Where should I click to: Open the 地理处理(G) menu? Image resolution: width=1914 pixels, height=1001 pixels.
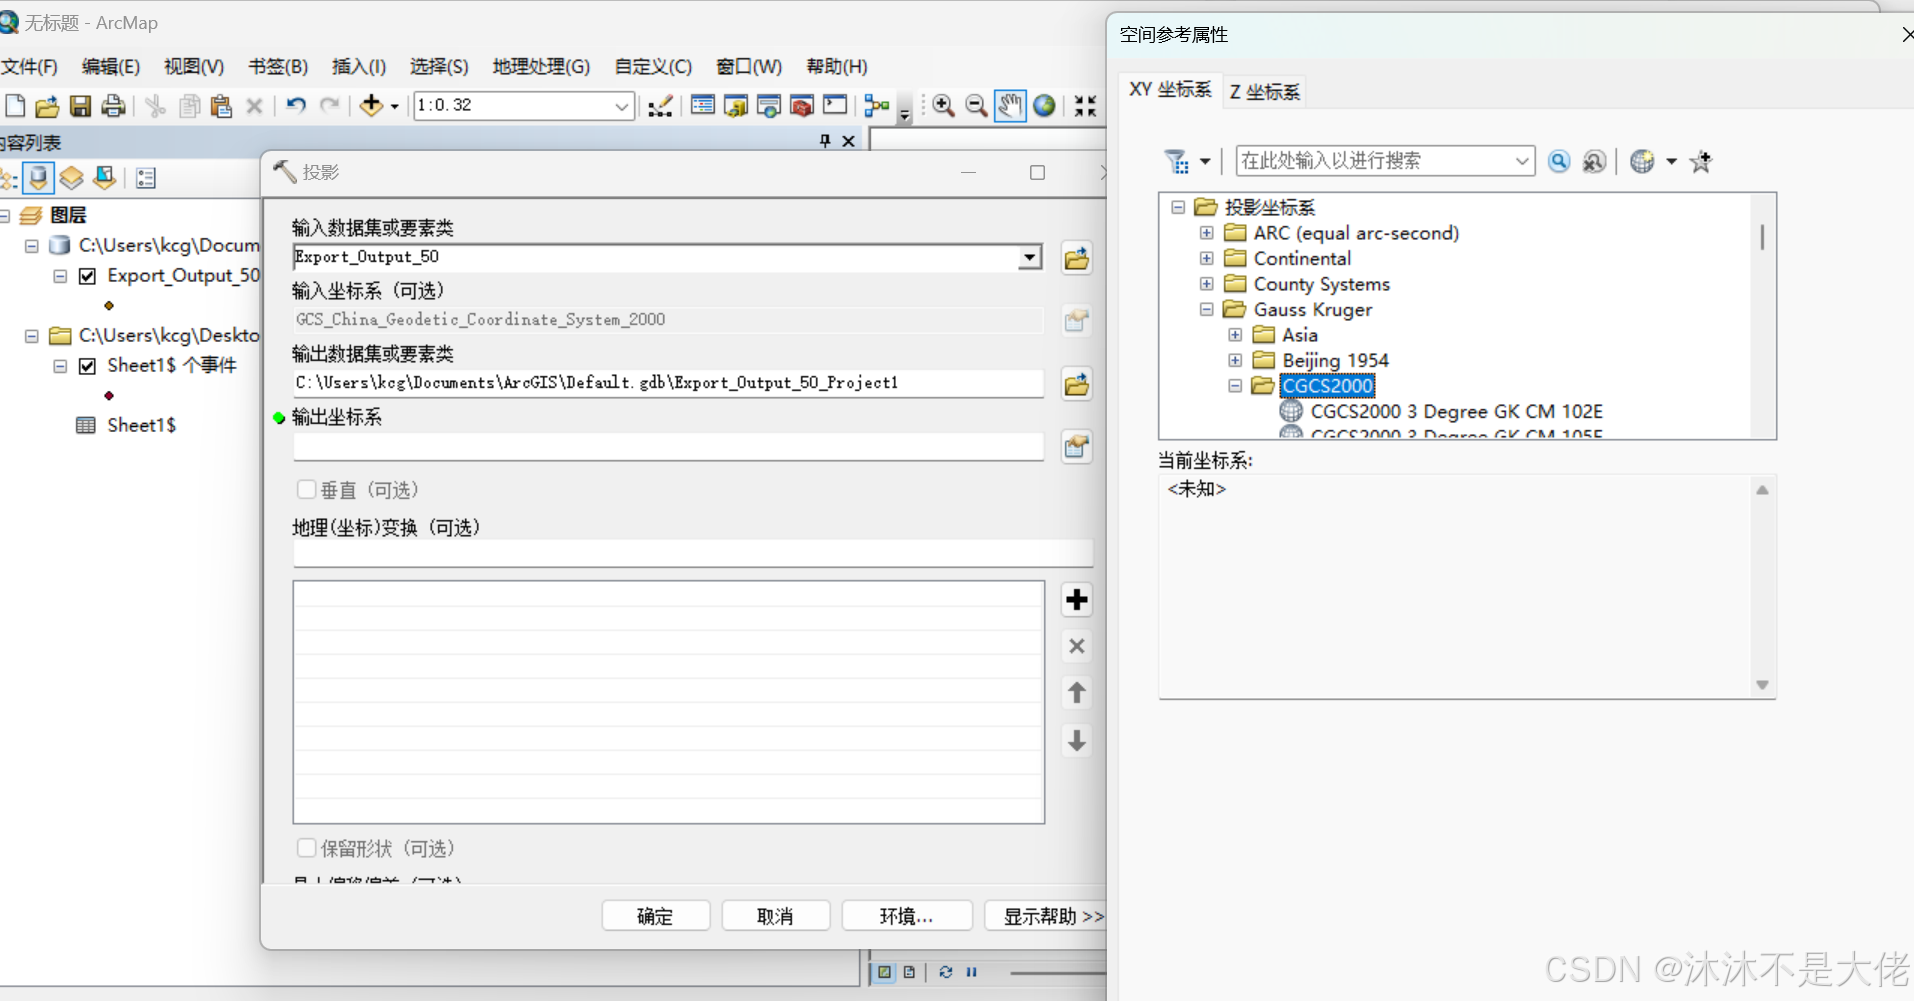tap(540, 66)
